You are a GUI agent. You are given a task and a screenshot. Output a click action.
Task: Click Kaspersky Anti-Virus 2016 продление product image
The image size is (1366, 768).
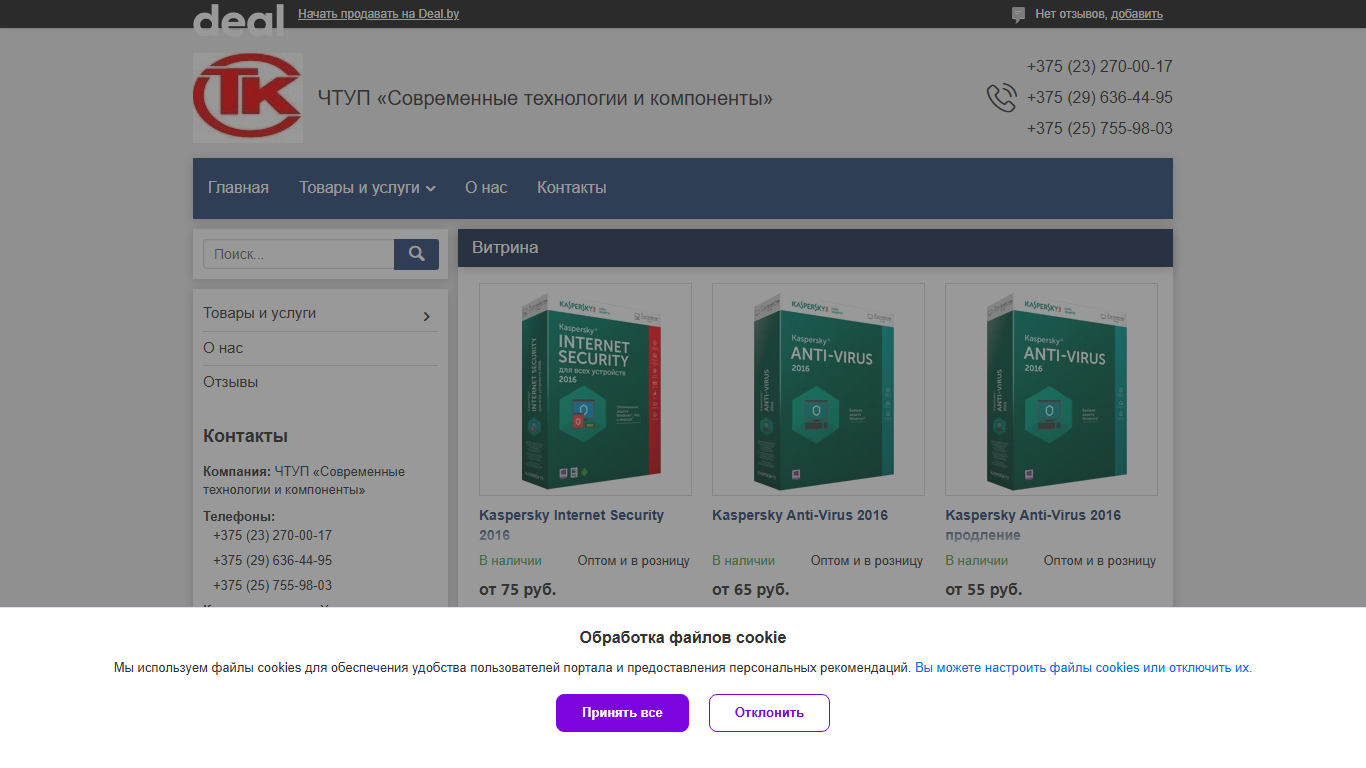click(1051, 389)
